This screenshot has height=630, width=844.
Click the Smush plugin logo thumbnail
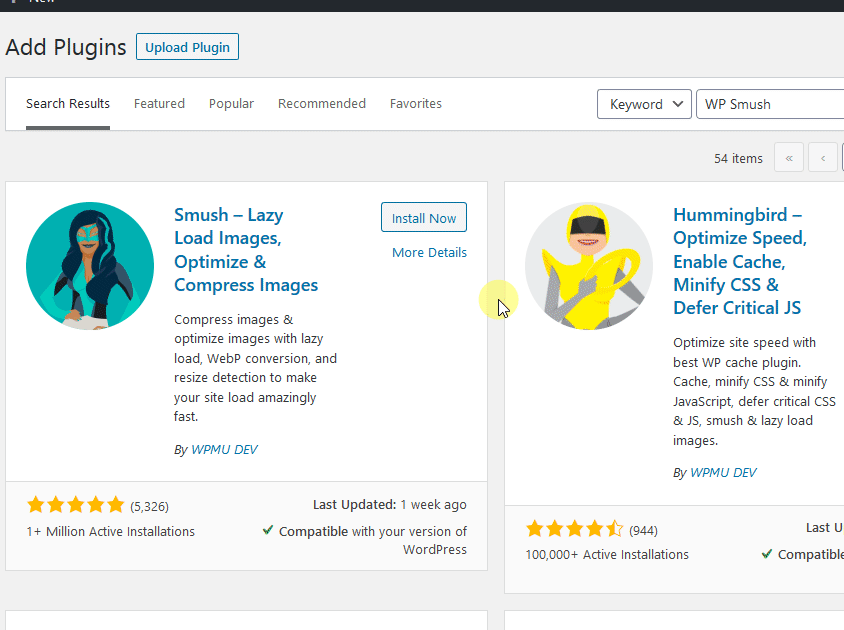90,265
